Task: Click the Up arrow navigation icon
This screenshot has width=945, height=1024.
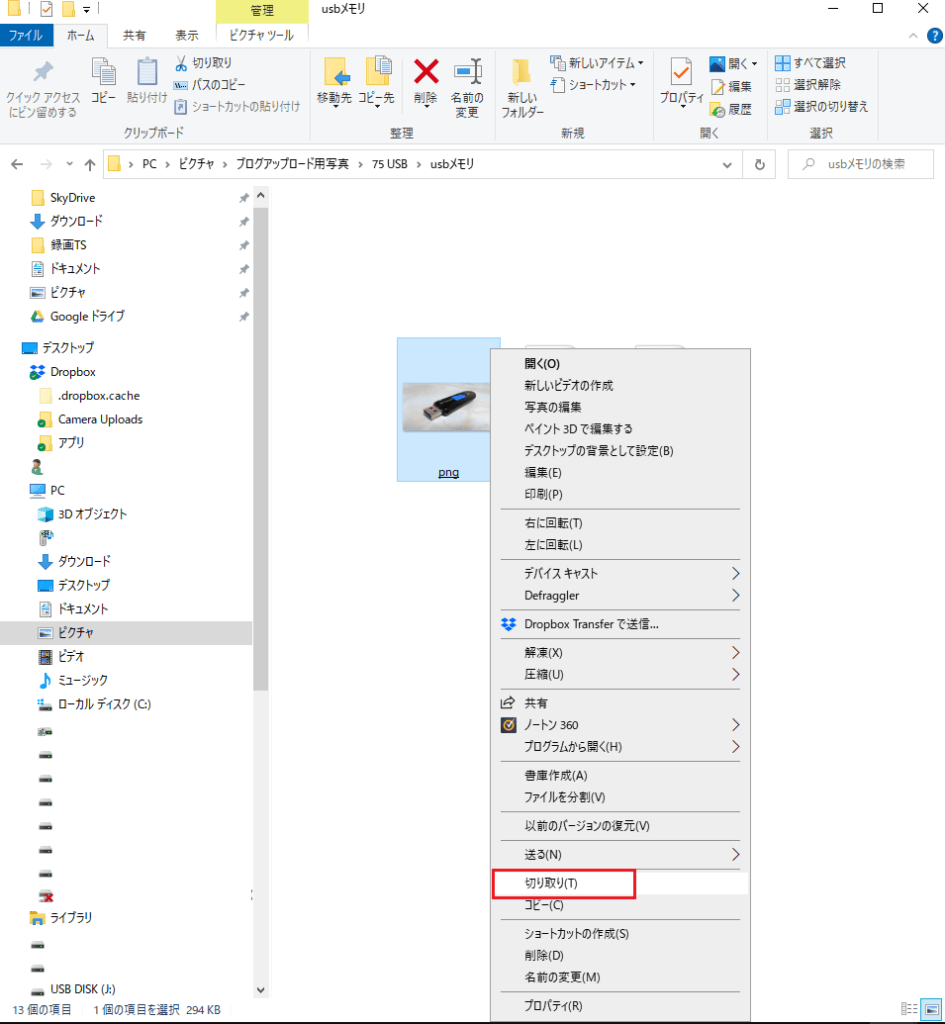Action: click(x=90, y=165)
